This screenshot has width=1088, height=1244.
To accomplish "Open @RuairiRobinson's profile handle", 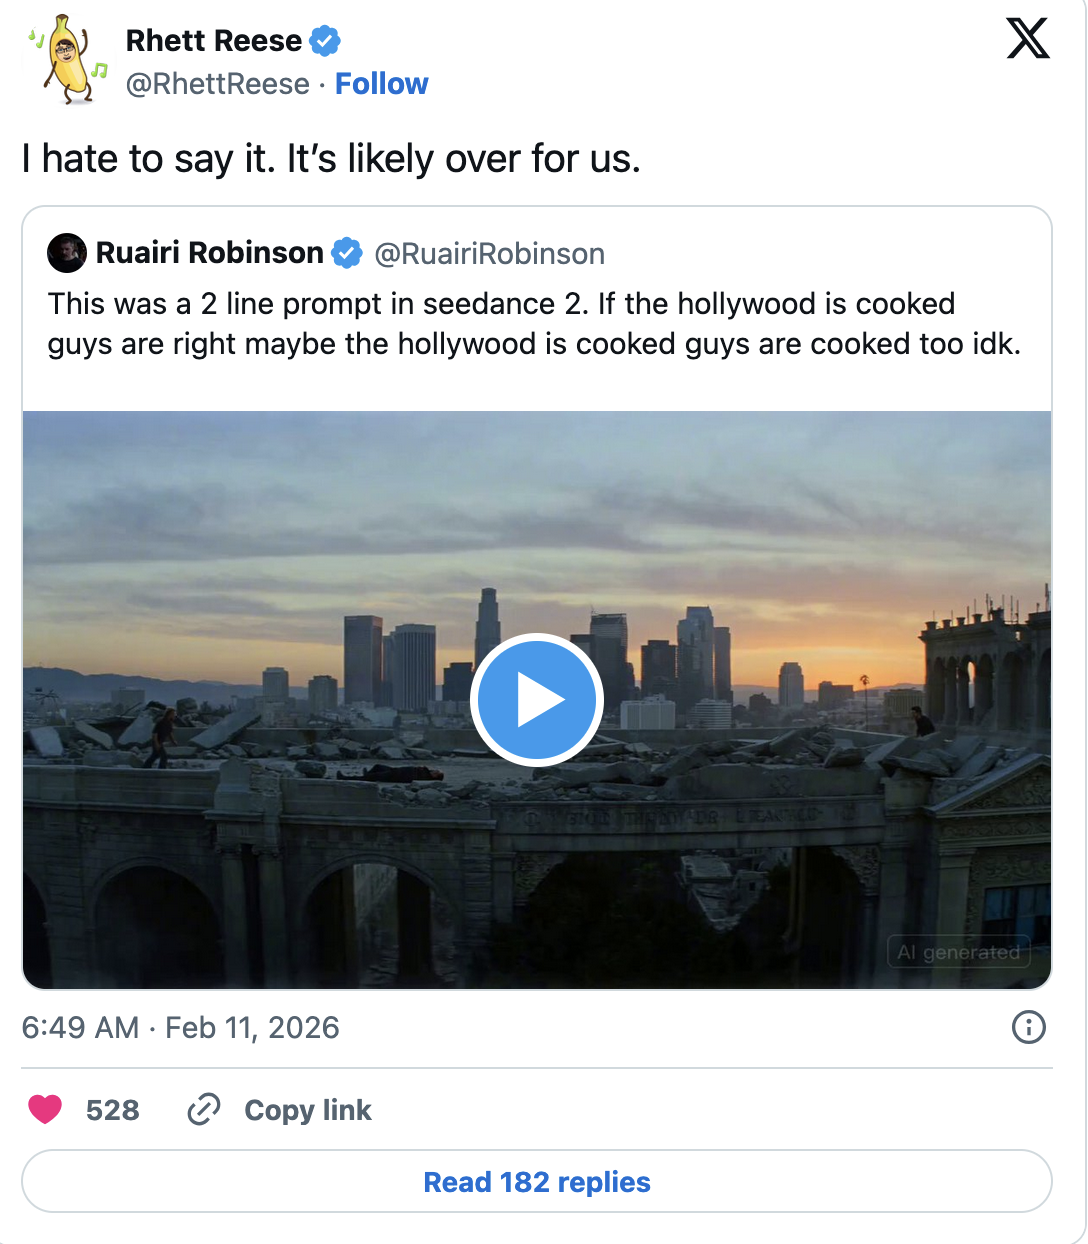I will (491, 253).
